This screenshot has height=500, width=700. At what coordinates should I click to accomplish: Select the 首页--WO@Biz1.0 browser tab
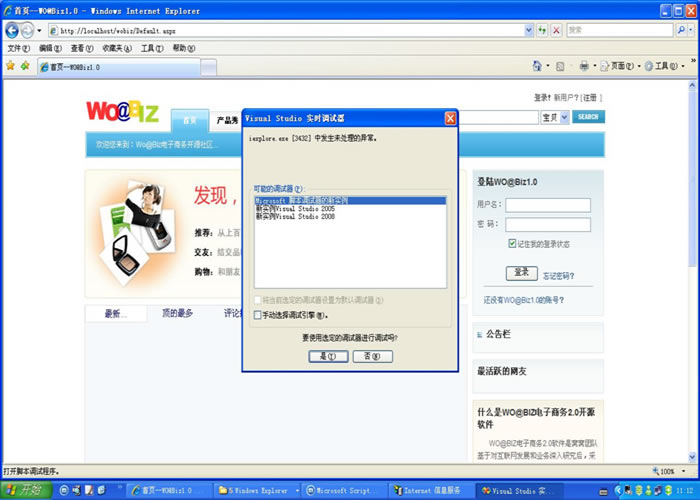coord(119,67)
